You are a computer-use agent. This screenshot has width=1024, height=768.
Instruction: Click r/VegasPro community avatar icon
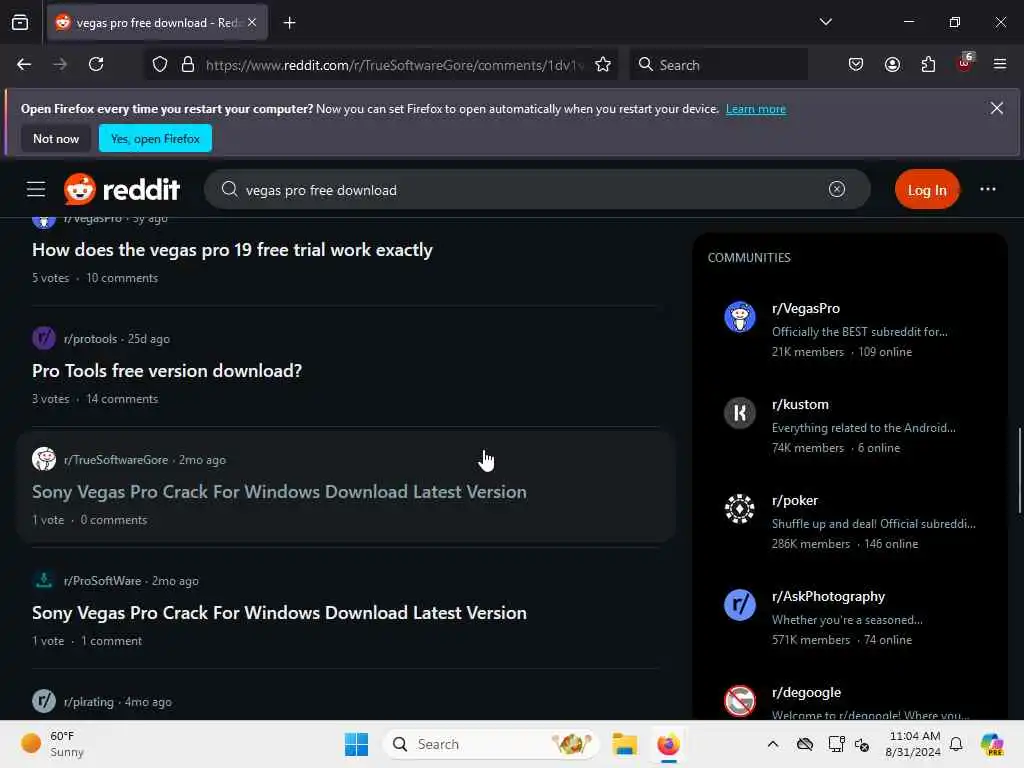740,317
